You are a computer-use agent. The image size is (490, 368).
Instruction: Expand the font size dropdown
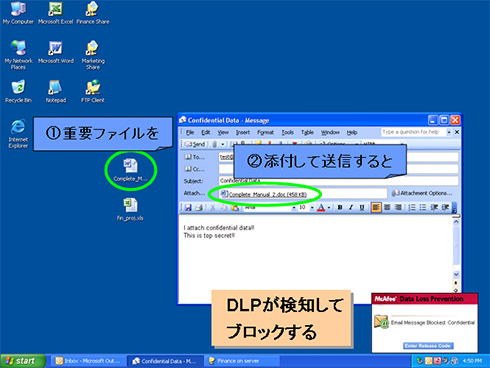point(312,208)
